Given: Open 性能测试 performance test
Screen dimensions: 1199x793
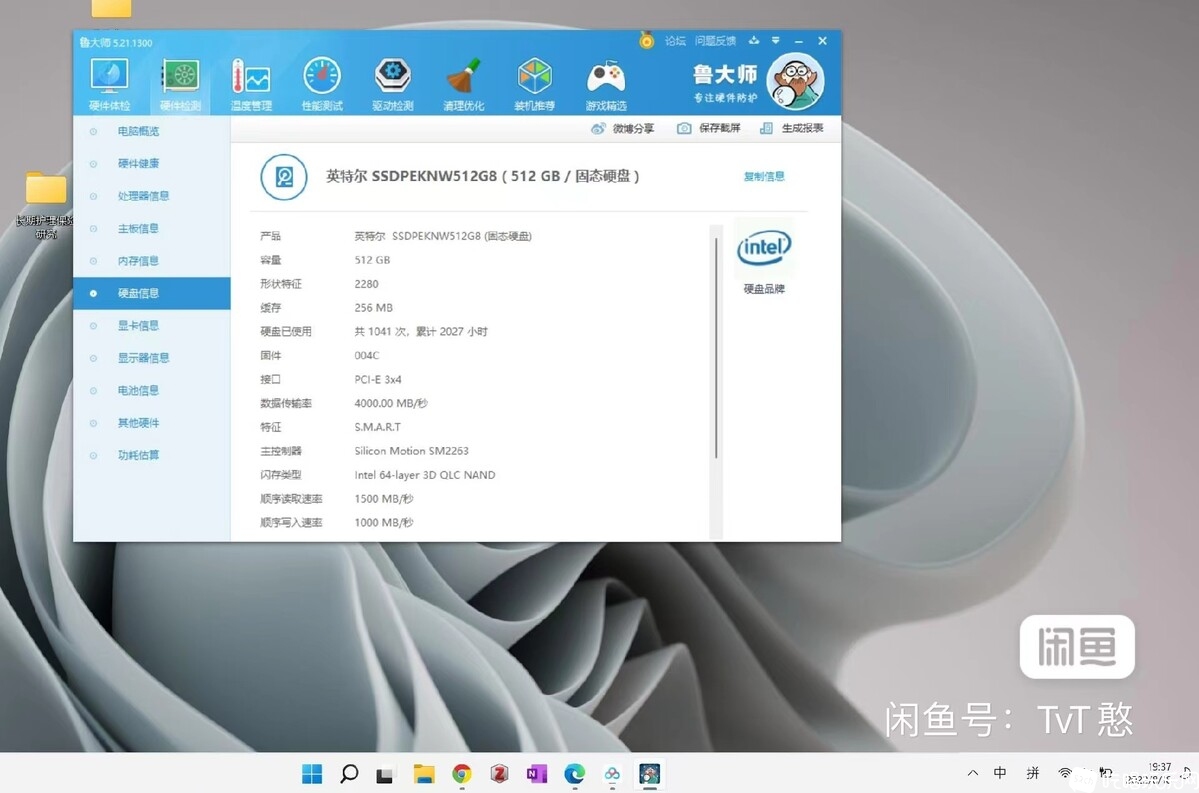Looking at the screenshot, I should [x=322, y=84].
